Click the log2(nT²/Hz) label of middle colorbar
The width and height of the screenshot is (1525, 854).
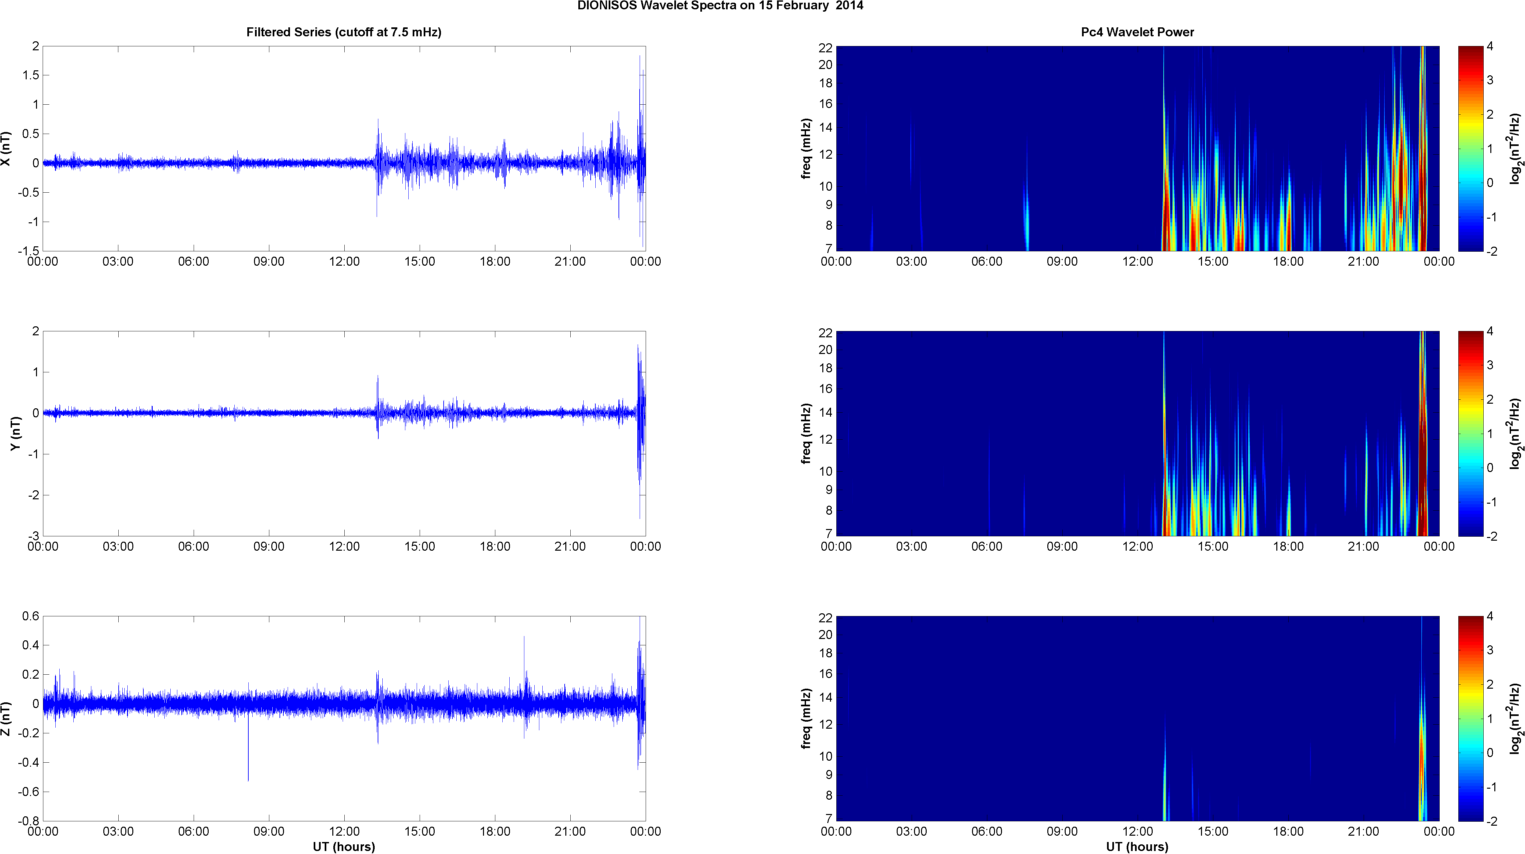tap(1516, 433)
